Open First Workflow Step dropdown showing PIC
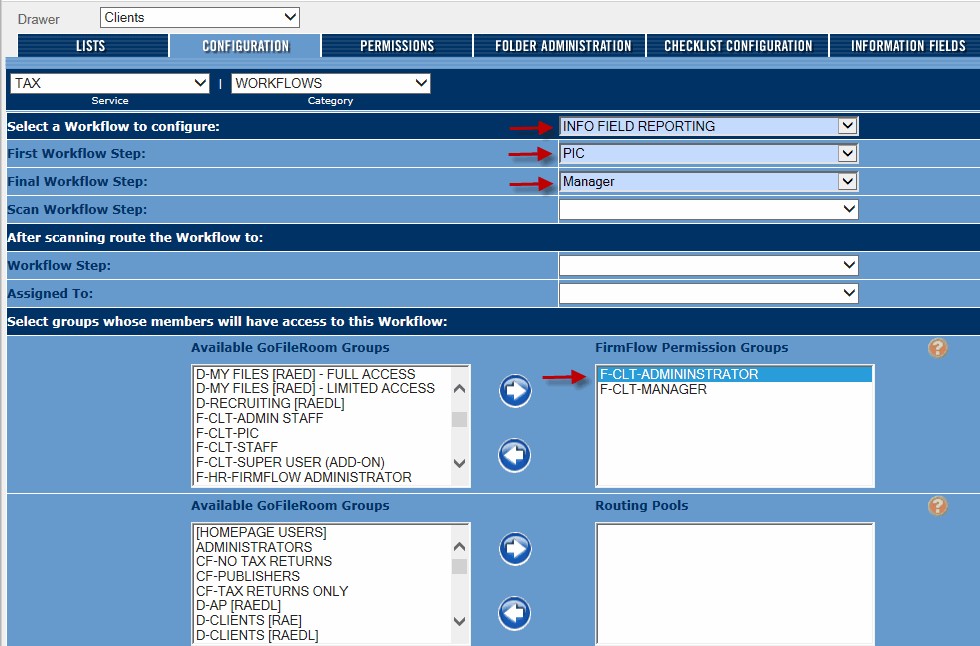Image resolution: width=980 pixels, height=646 pixels. tap(708, 154)
